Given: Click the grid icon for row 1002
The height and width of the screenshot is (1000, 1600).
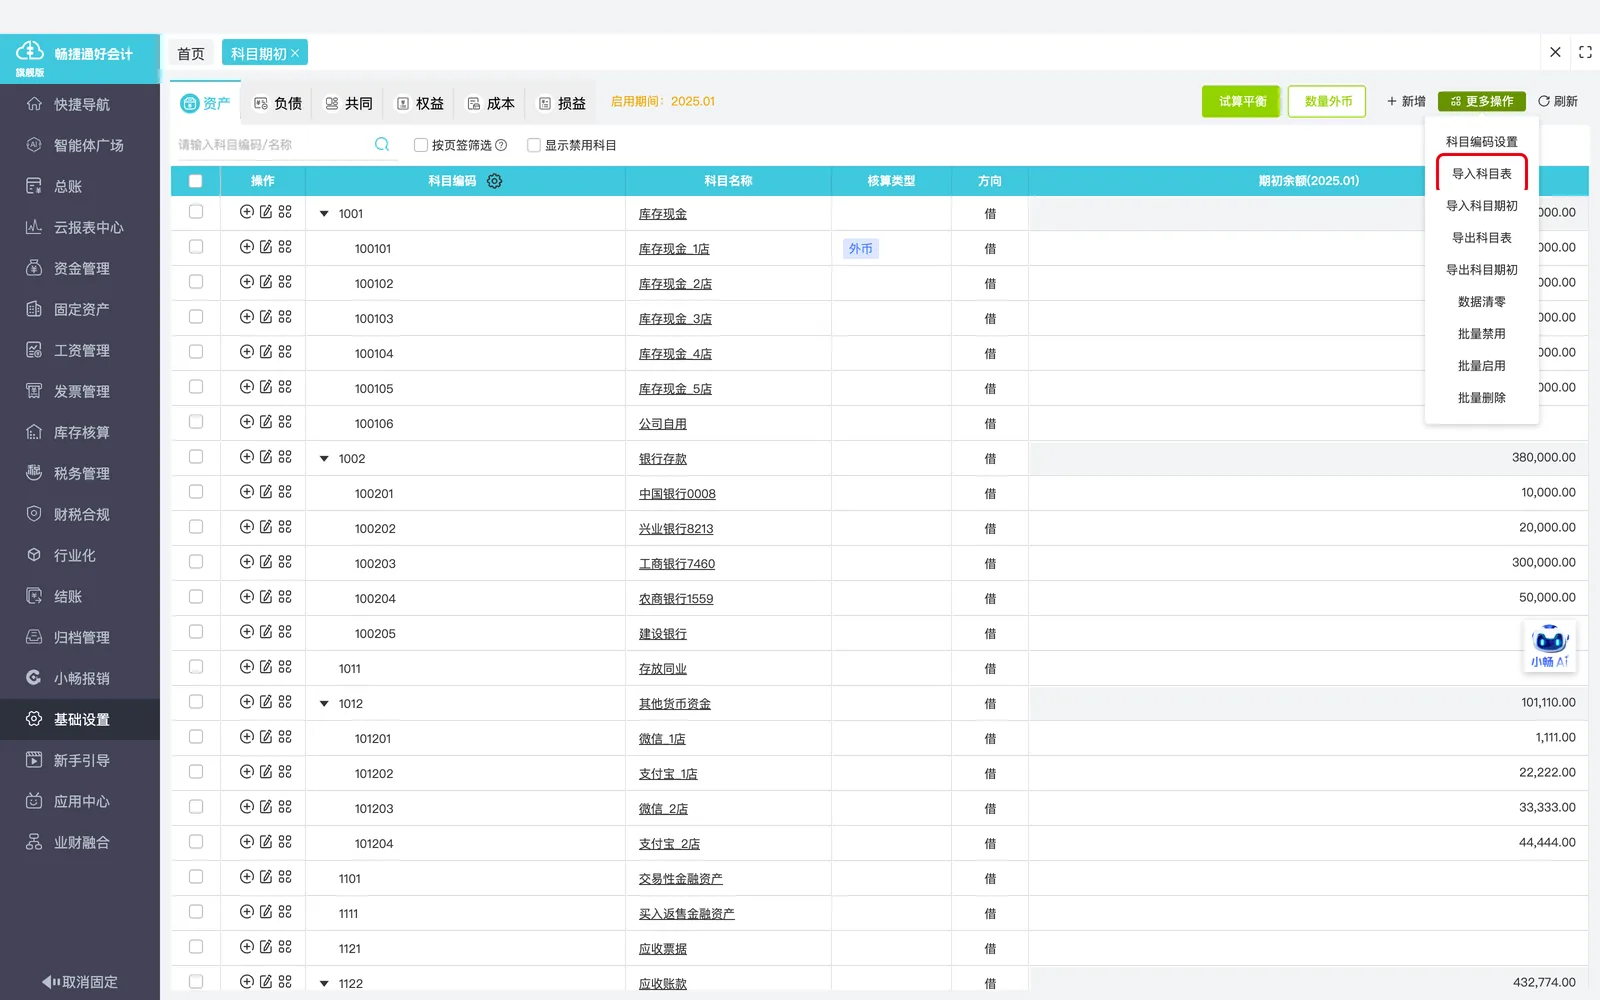Looking at the screenshot, I should coord(285,457).
